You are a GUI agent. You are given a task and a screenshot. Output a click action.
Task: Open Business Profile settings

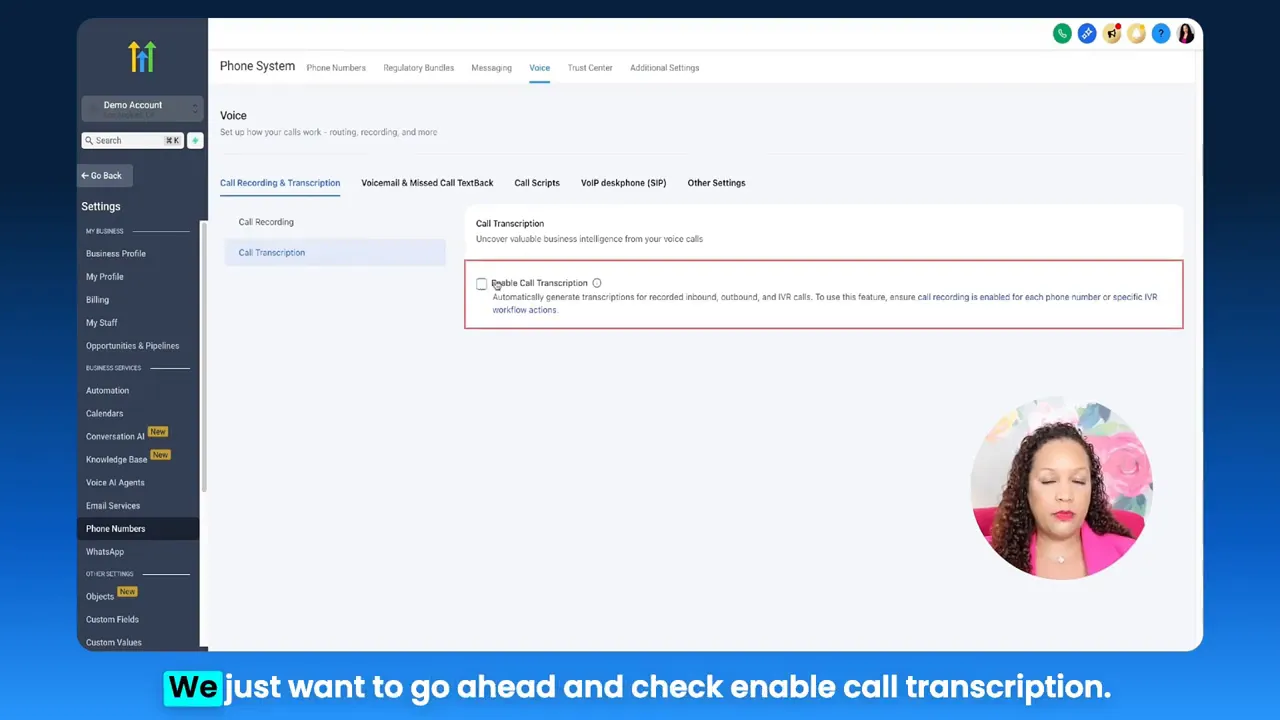[116, 254]
